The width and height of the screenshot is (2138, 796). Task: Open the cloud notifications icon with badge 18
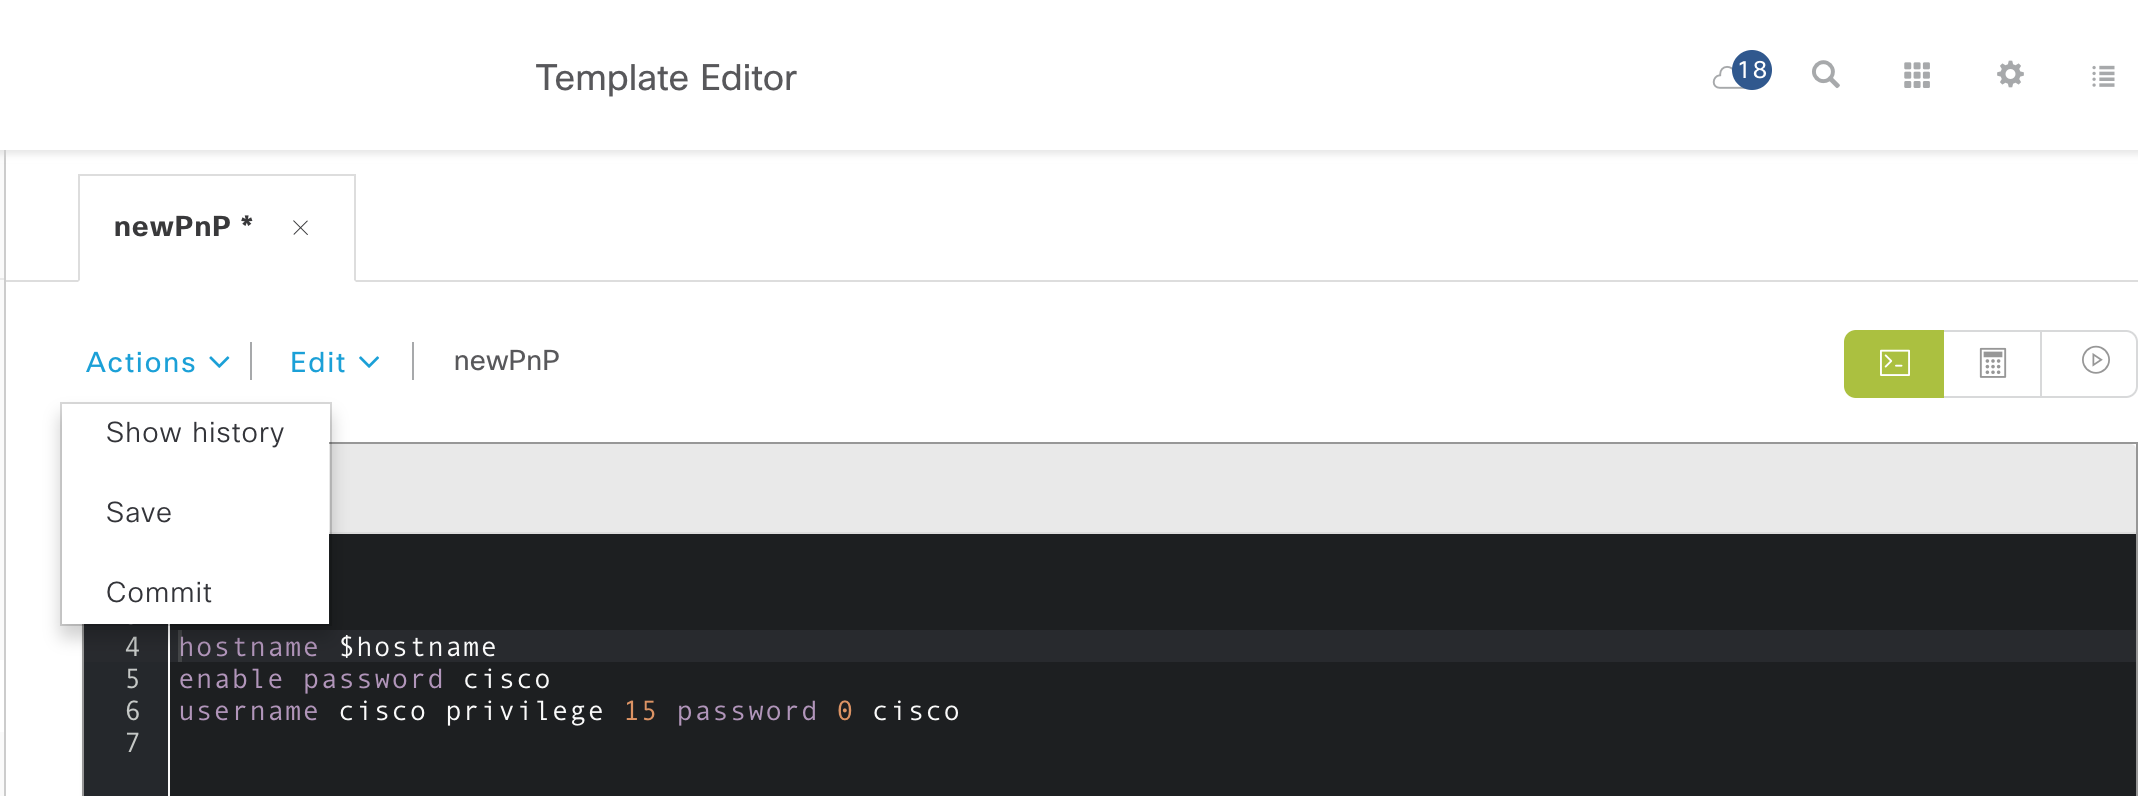point(1741,73)
